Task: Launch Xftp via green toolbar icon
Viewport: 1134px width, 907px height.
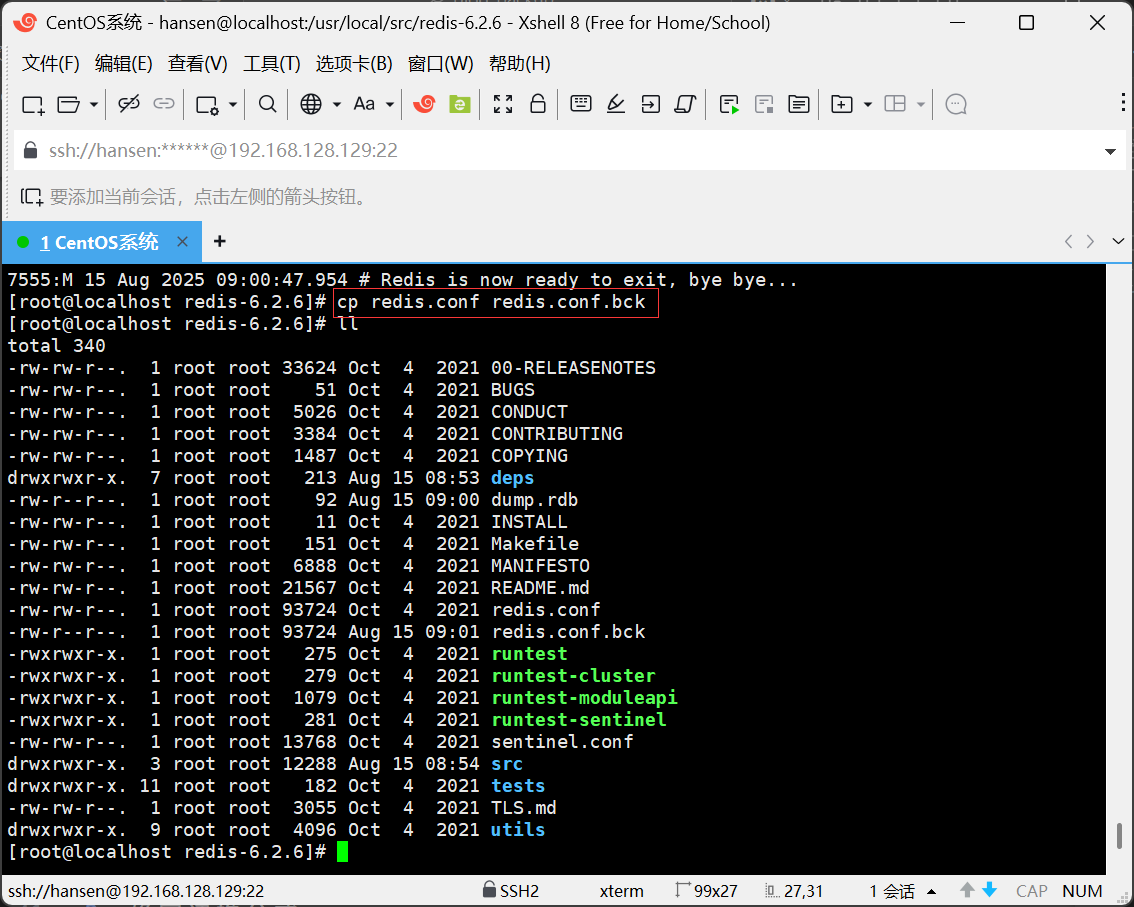Action: [x=459, y=104]
